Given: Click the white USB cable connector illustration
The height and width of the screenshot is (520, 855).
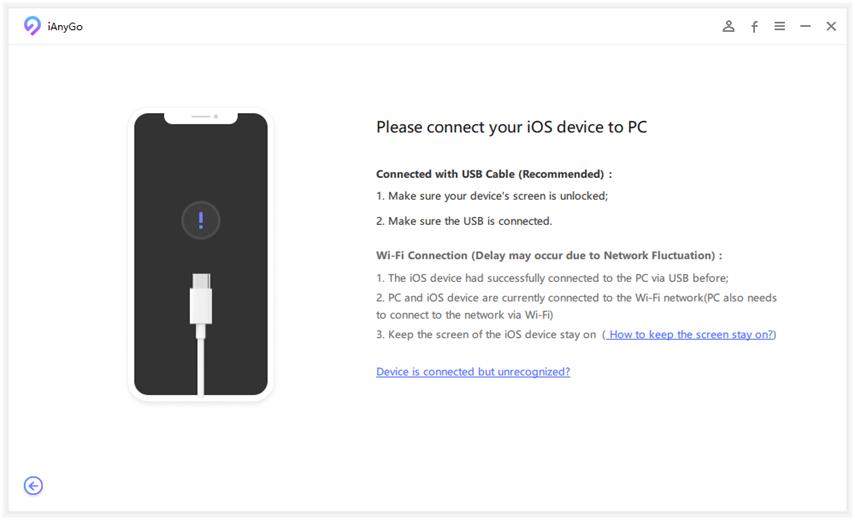Looking at the screenshot, I should pos(201,302).
